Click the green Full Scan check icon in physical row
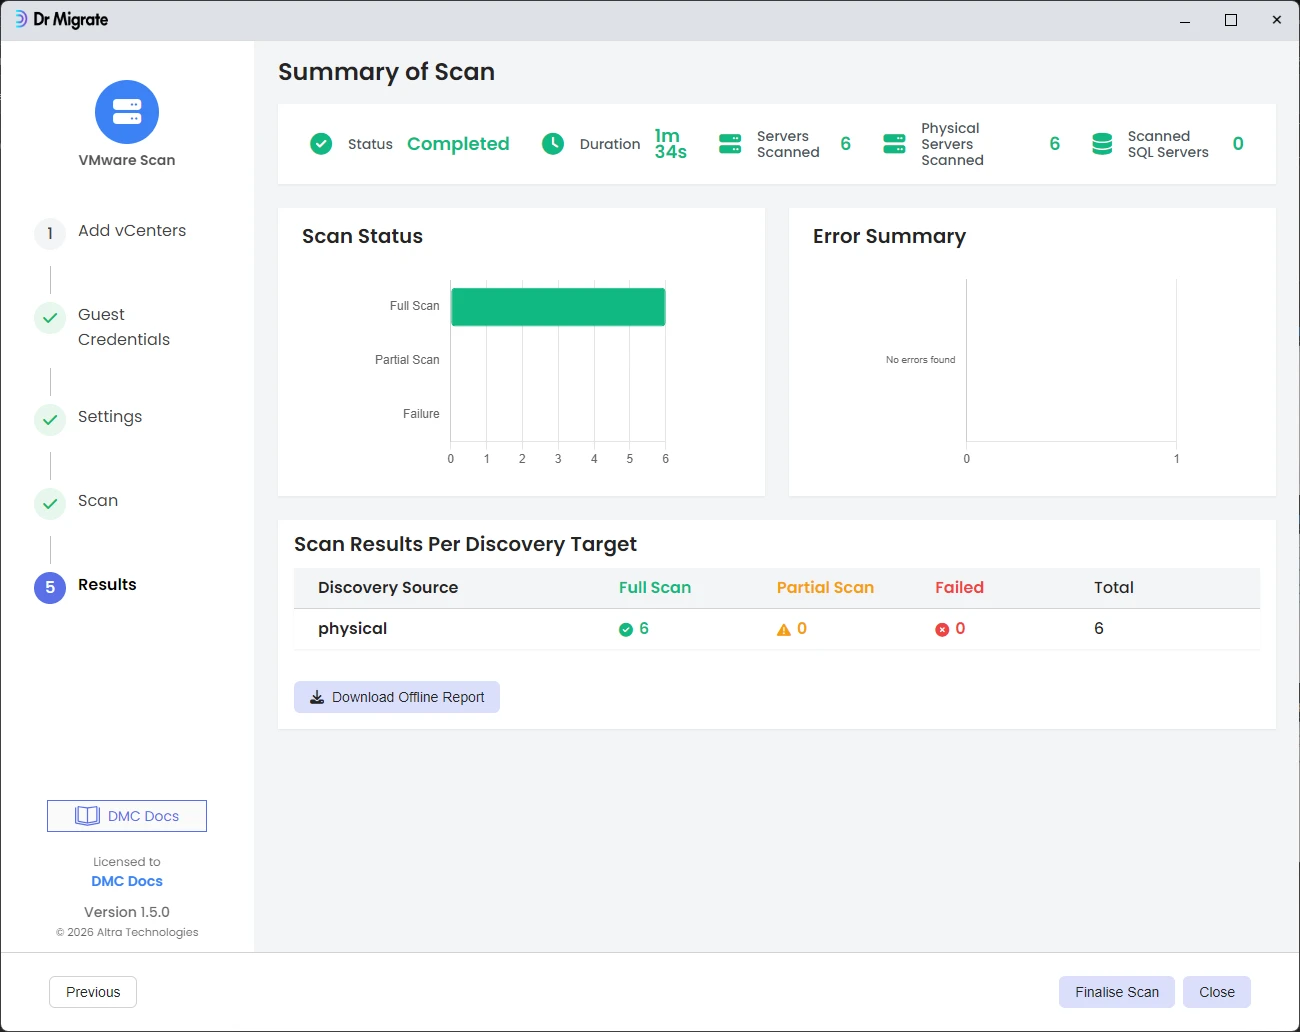This screenshot has width=1300, height=1032. point(626,629)
